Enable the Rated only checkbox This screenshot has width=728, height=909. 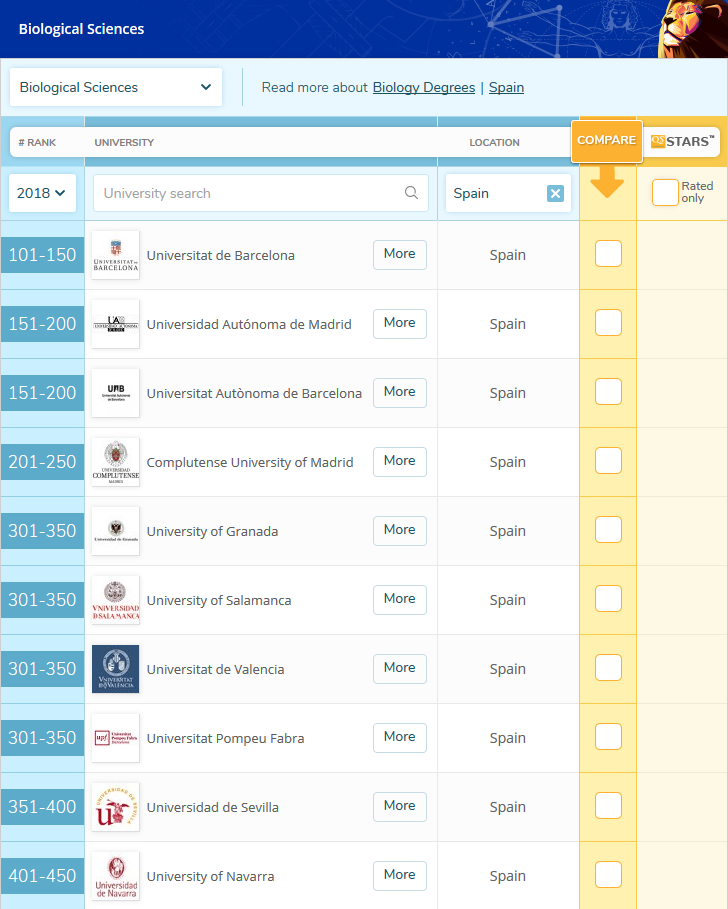pyautogui.click(x=665, y=192)
